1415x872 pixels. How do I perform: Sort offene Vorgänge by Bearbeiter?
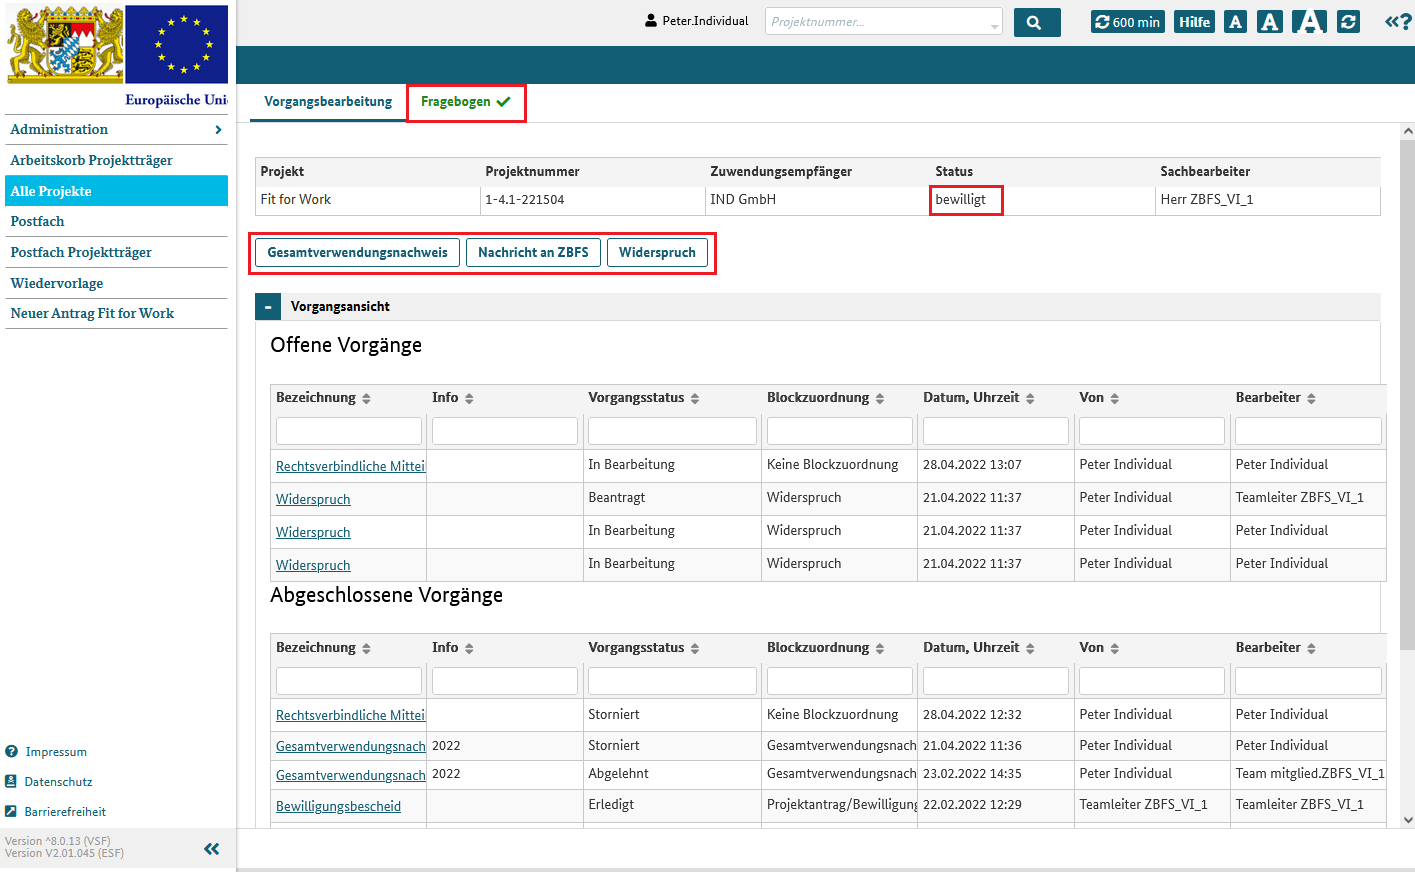tap(1311, 398)
